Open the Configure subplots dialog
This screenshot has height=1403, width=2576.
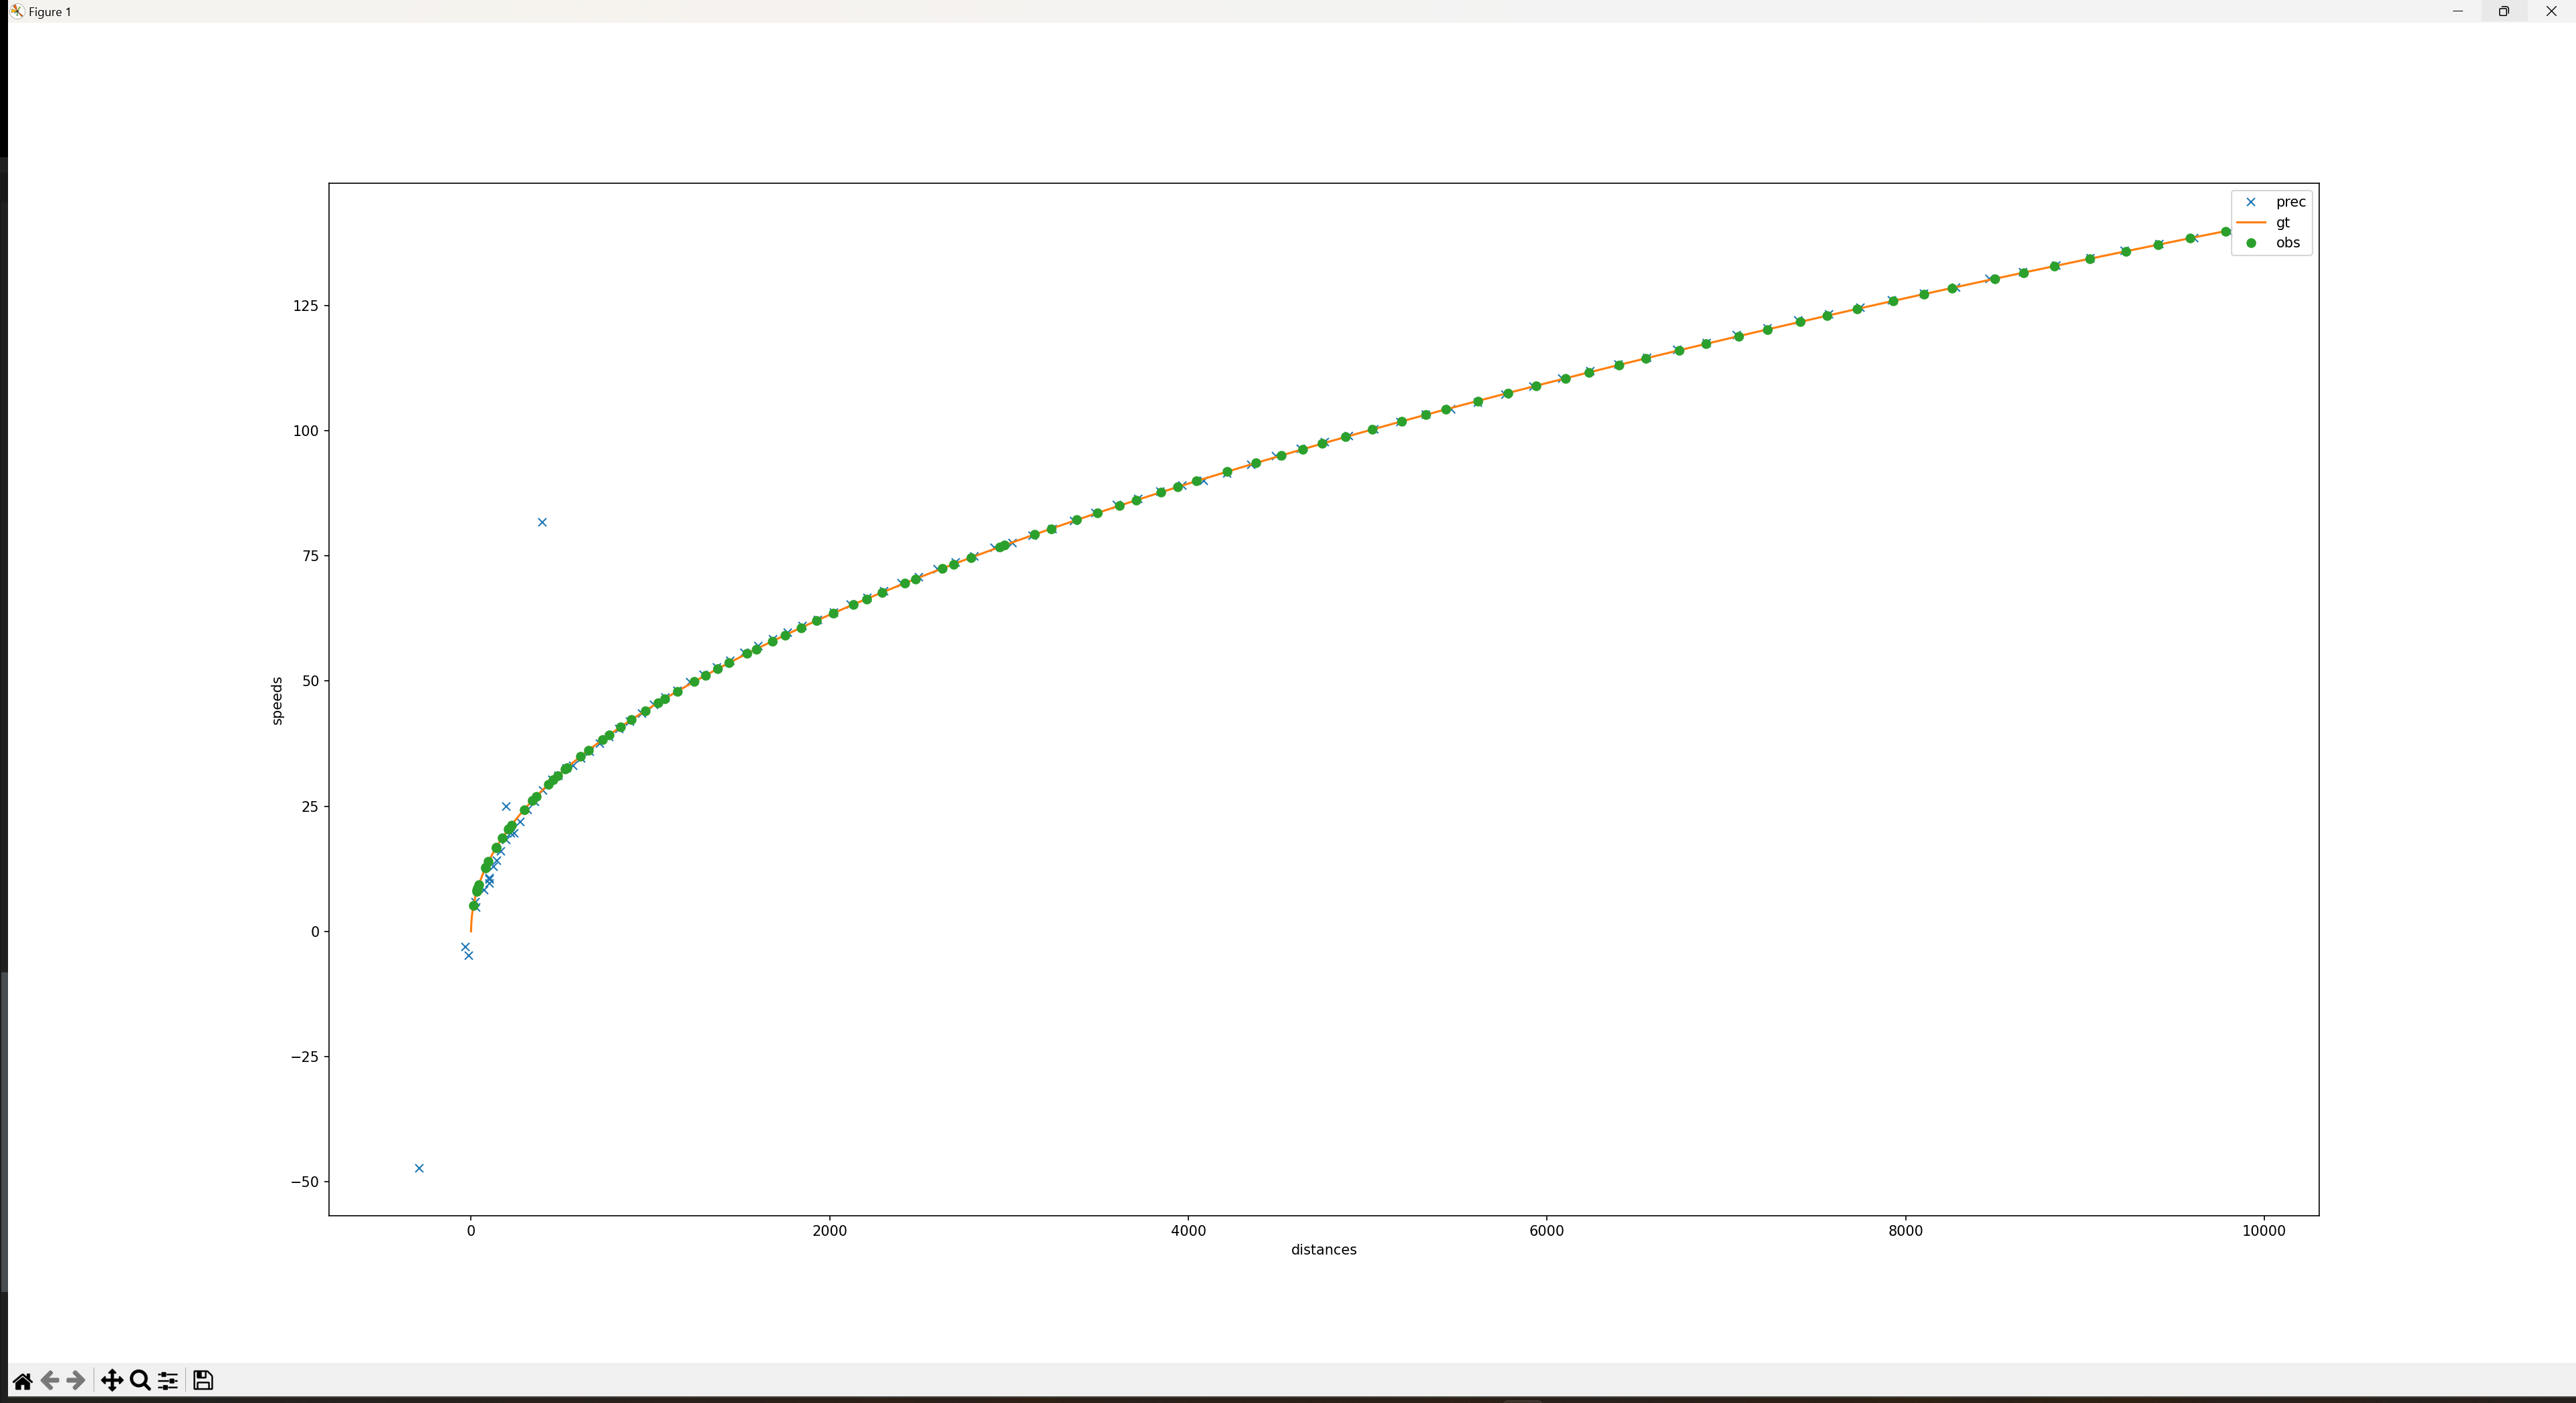168,1381
